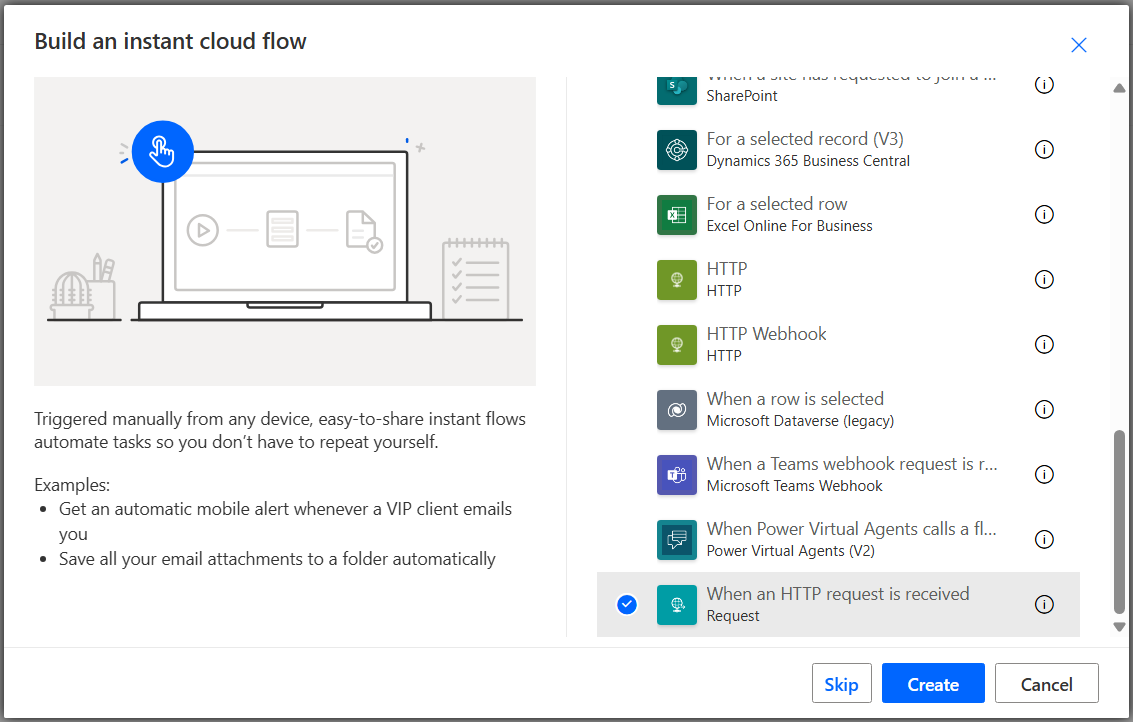Show details for the Request trigger
The height and width of the screenshot is (722, 1133).
point(1044,604)
